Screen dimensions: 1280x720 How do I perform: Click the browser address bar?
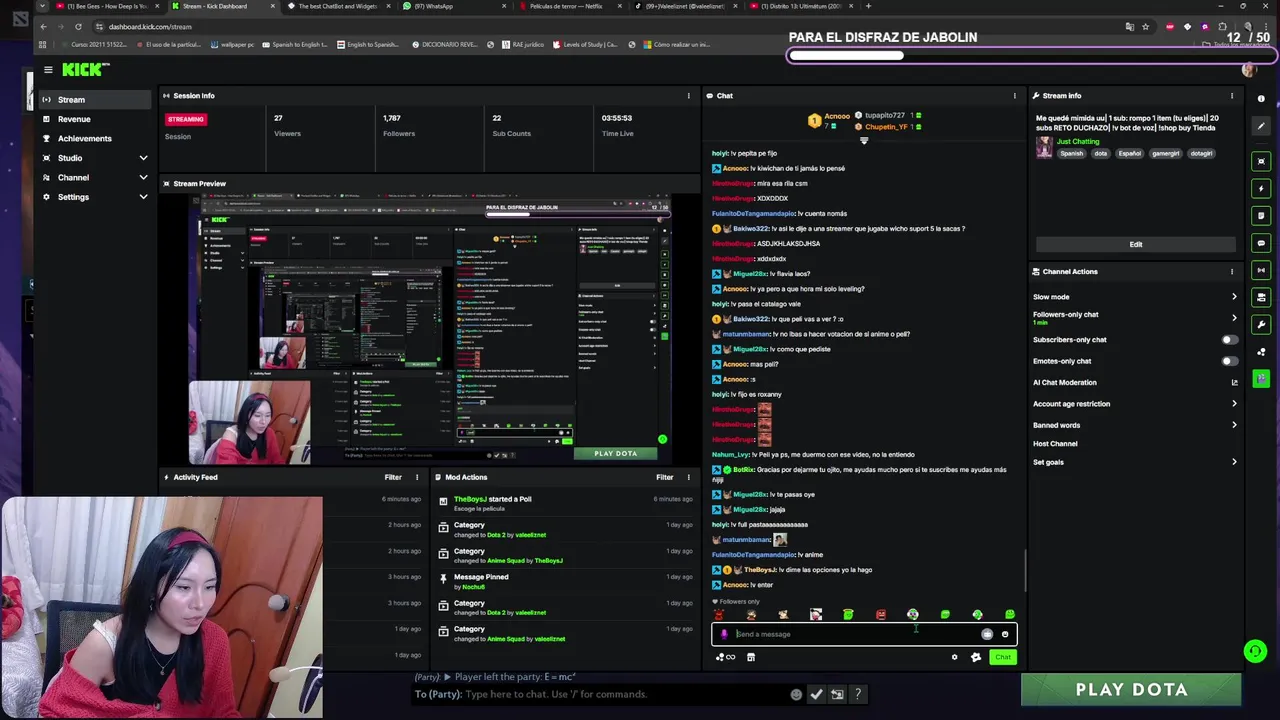pyautogui.click(x=600, y=27)
